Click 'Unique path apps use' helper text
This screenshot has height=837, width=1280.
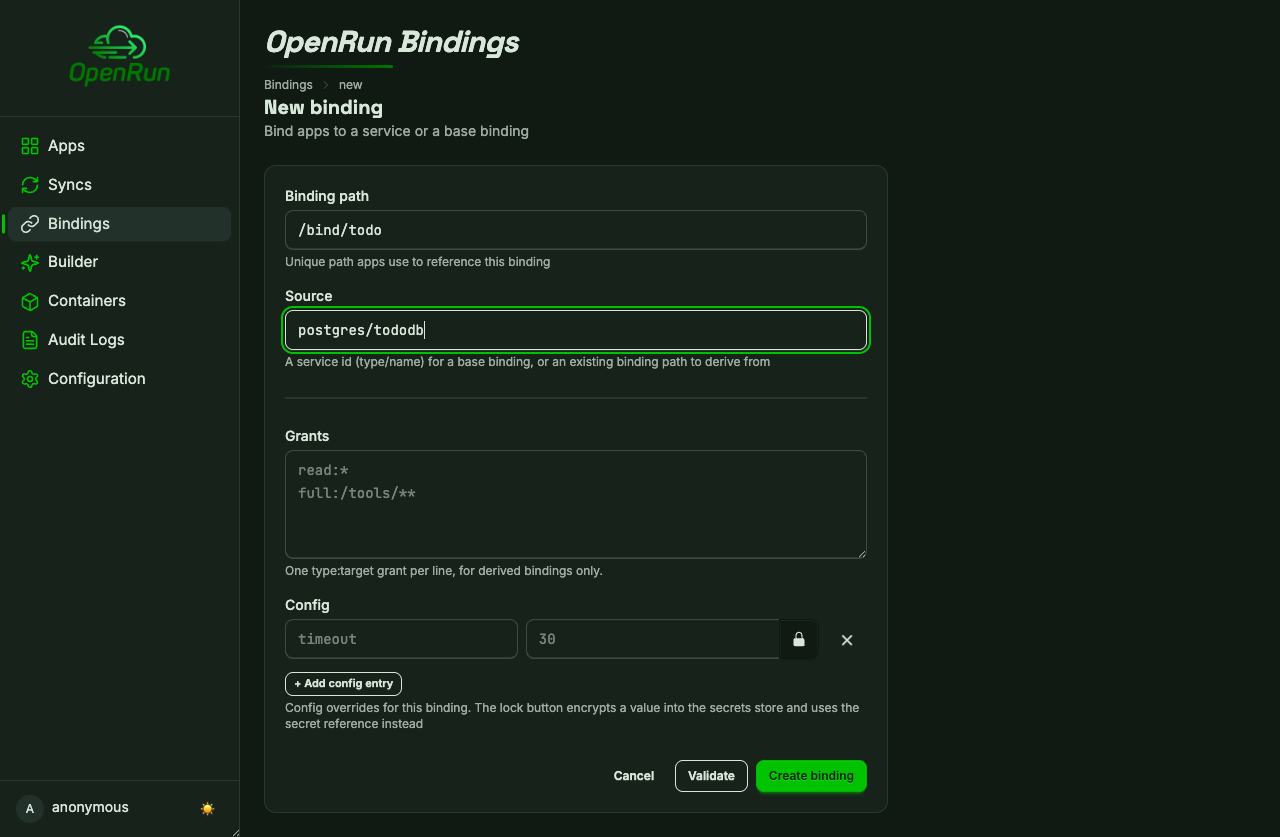(x=417, y=262)
